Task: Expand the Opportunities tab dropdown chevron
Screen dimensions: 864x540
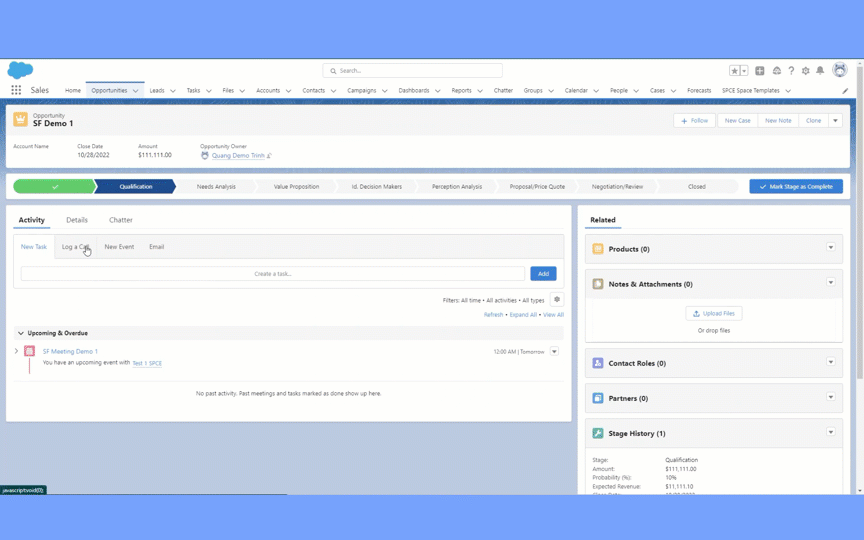Action: pos(136,91)
